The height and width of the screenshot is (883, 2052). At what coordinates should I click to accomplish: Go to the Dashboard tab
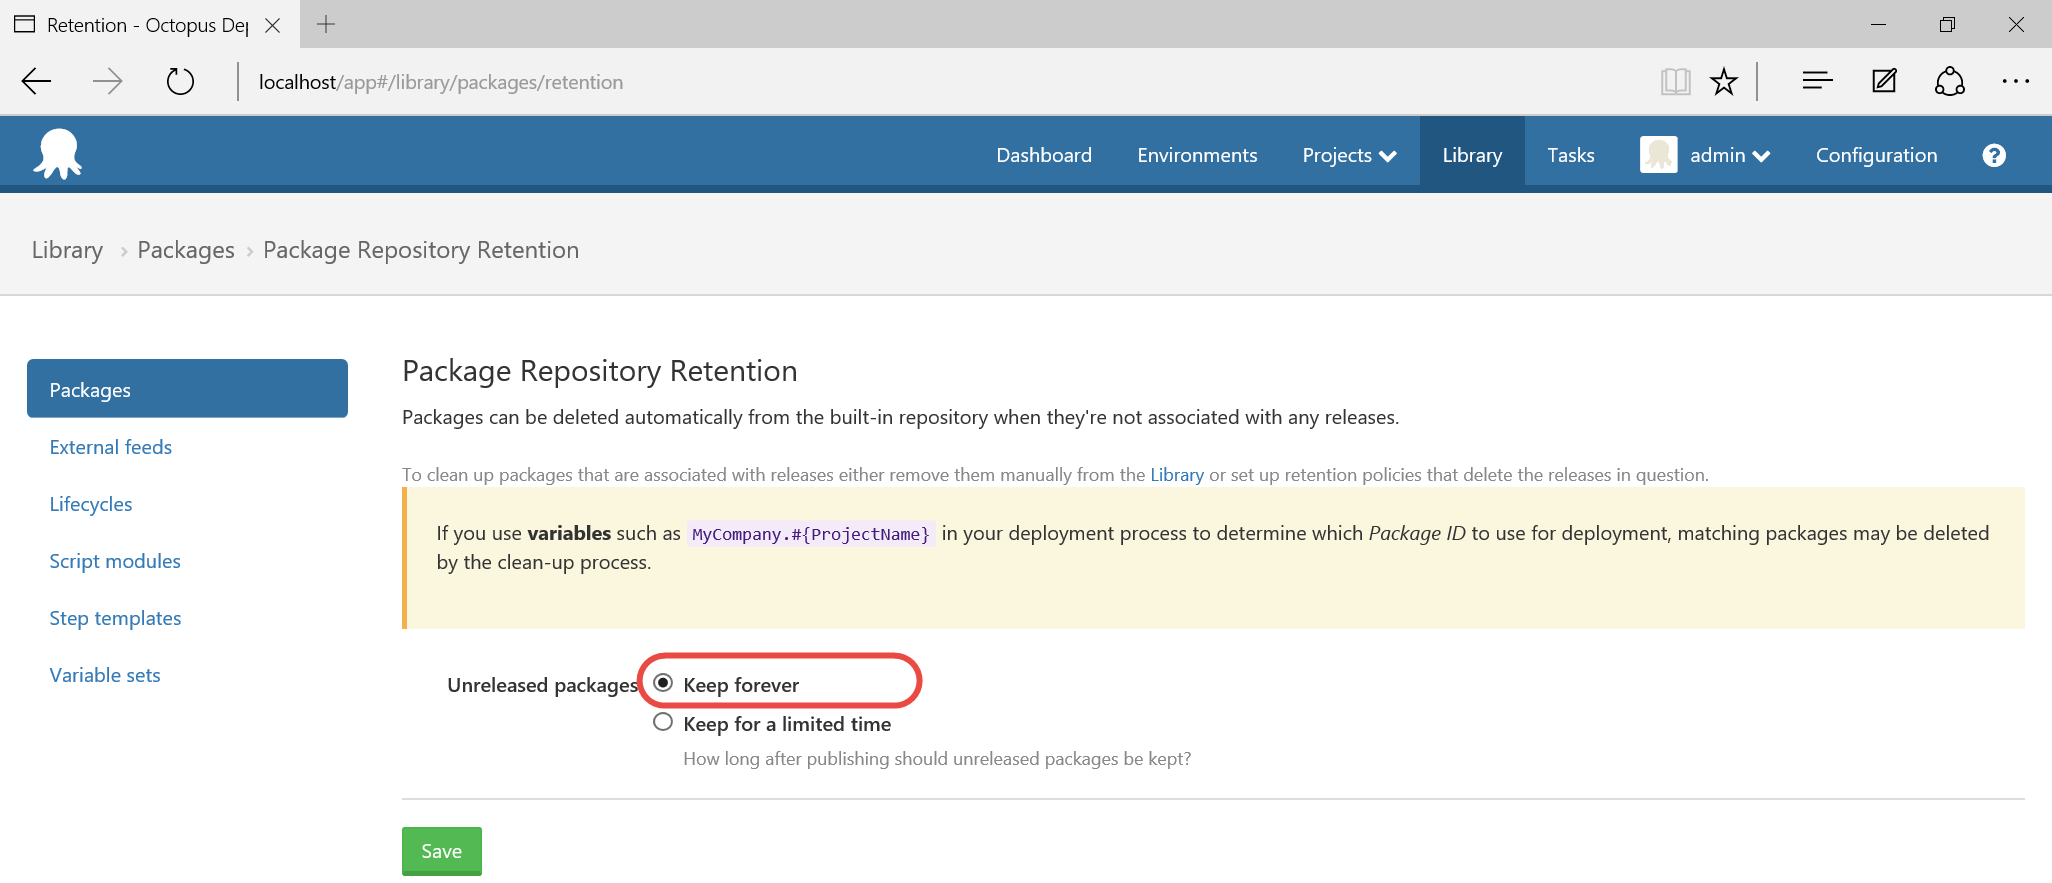pyautogui.click(x=1043, y=155)
